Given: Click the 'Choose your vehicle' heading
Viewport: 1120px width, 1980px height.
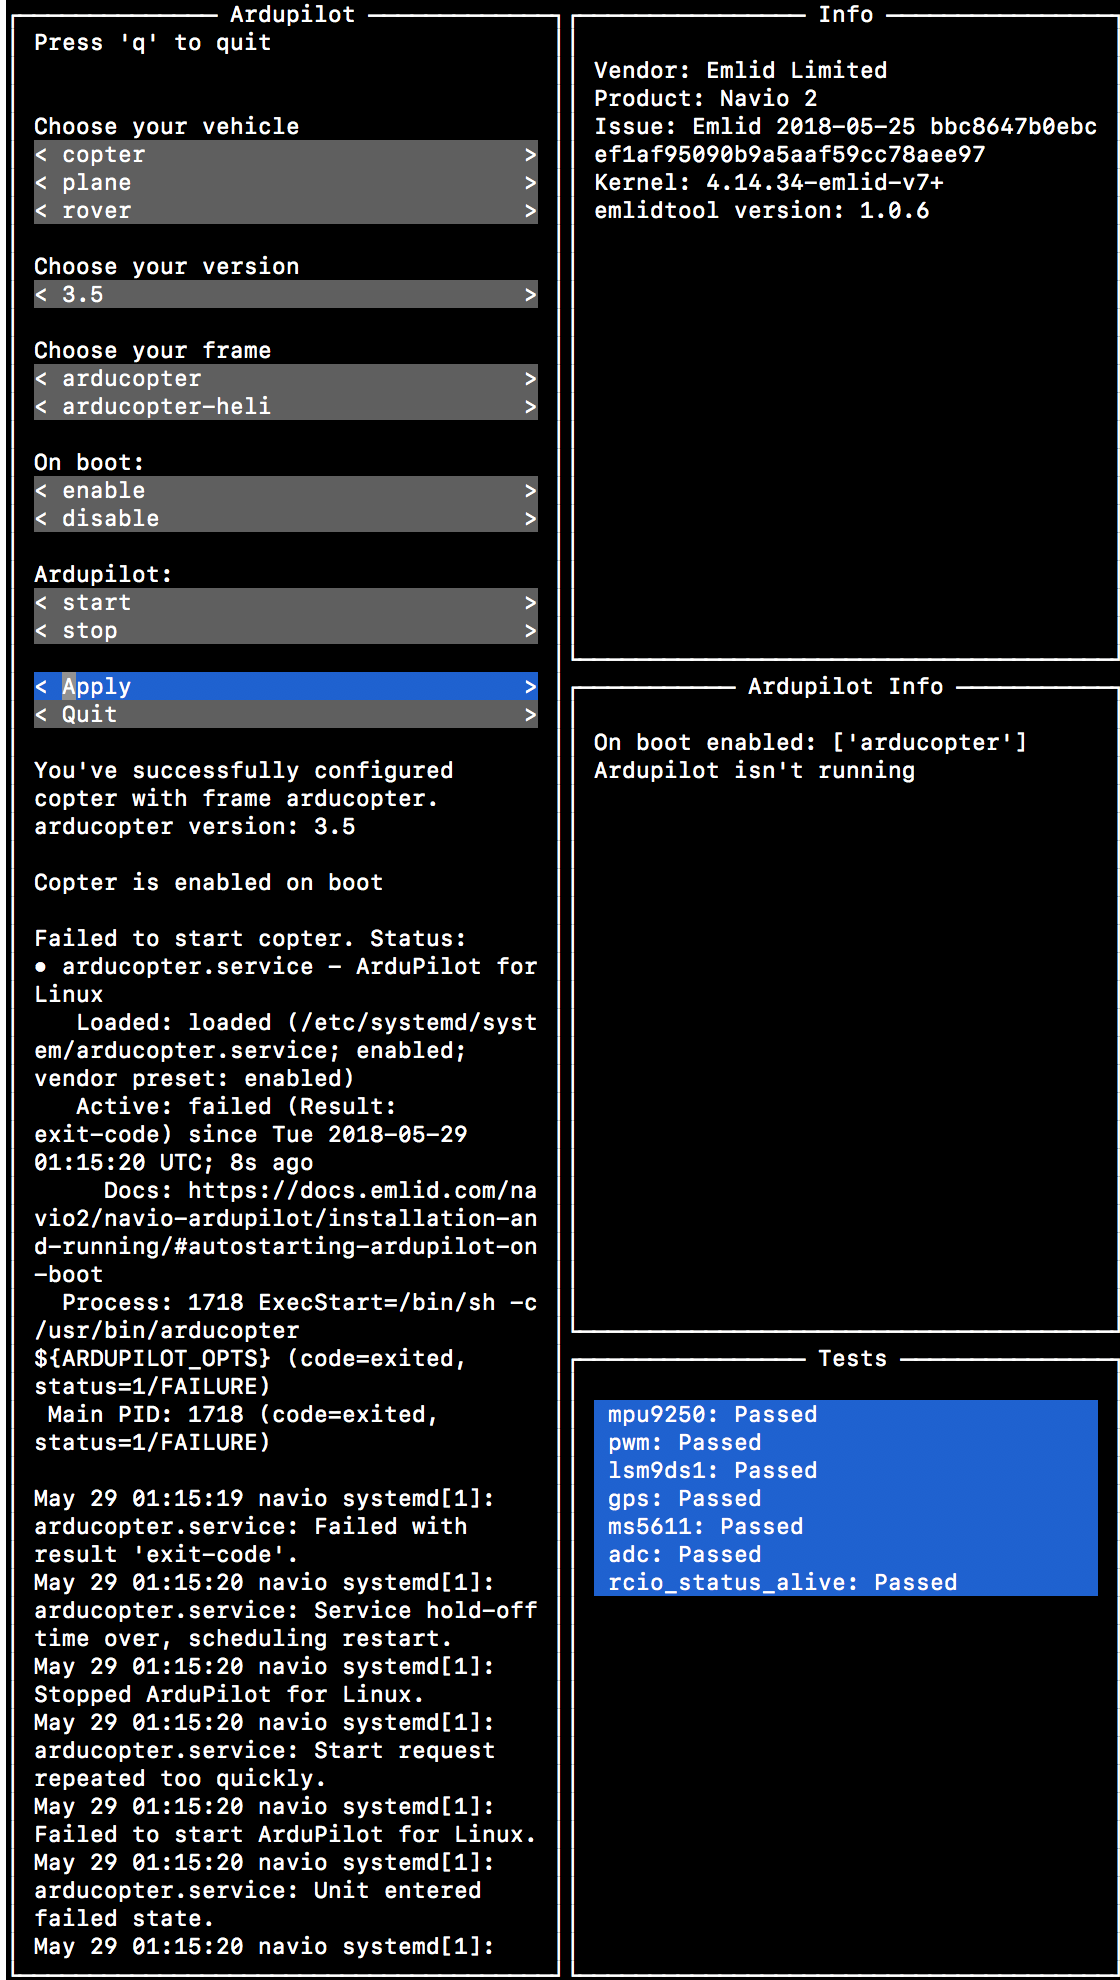Looking at the screenshot, I should [166, 126].
